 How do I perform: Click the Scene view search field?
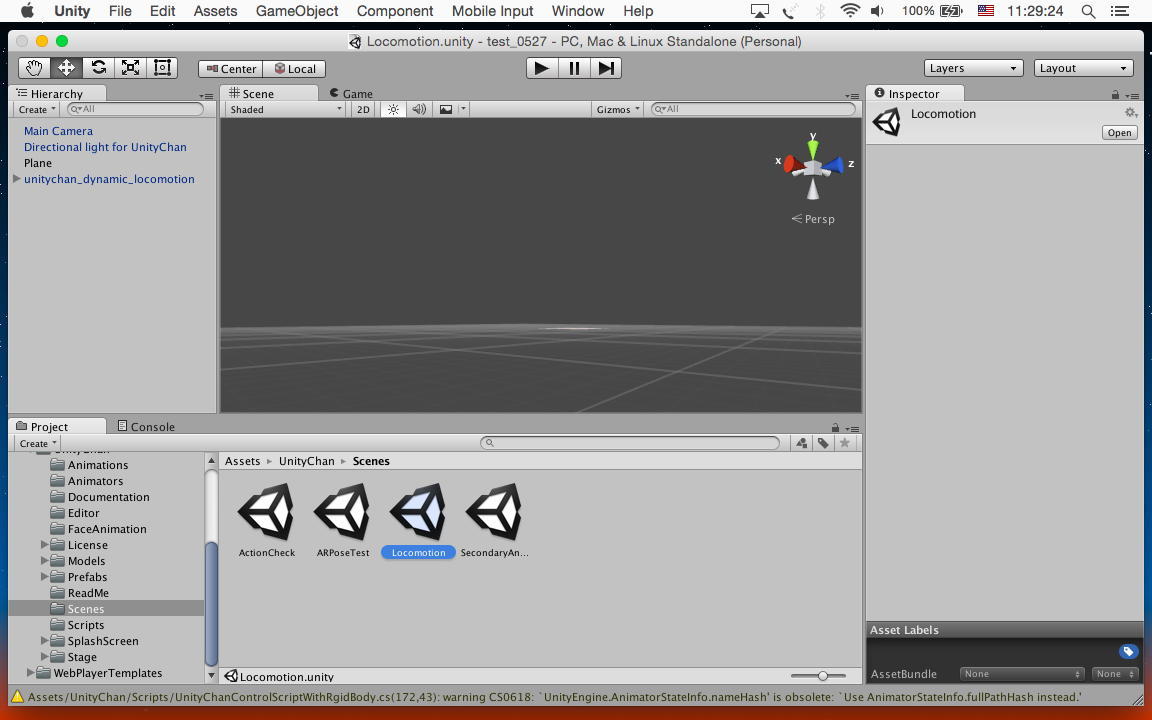point(754,109)
